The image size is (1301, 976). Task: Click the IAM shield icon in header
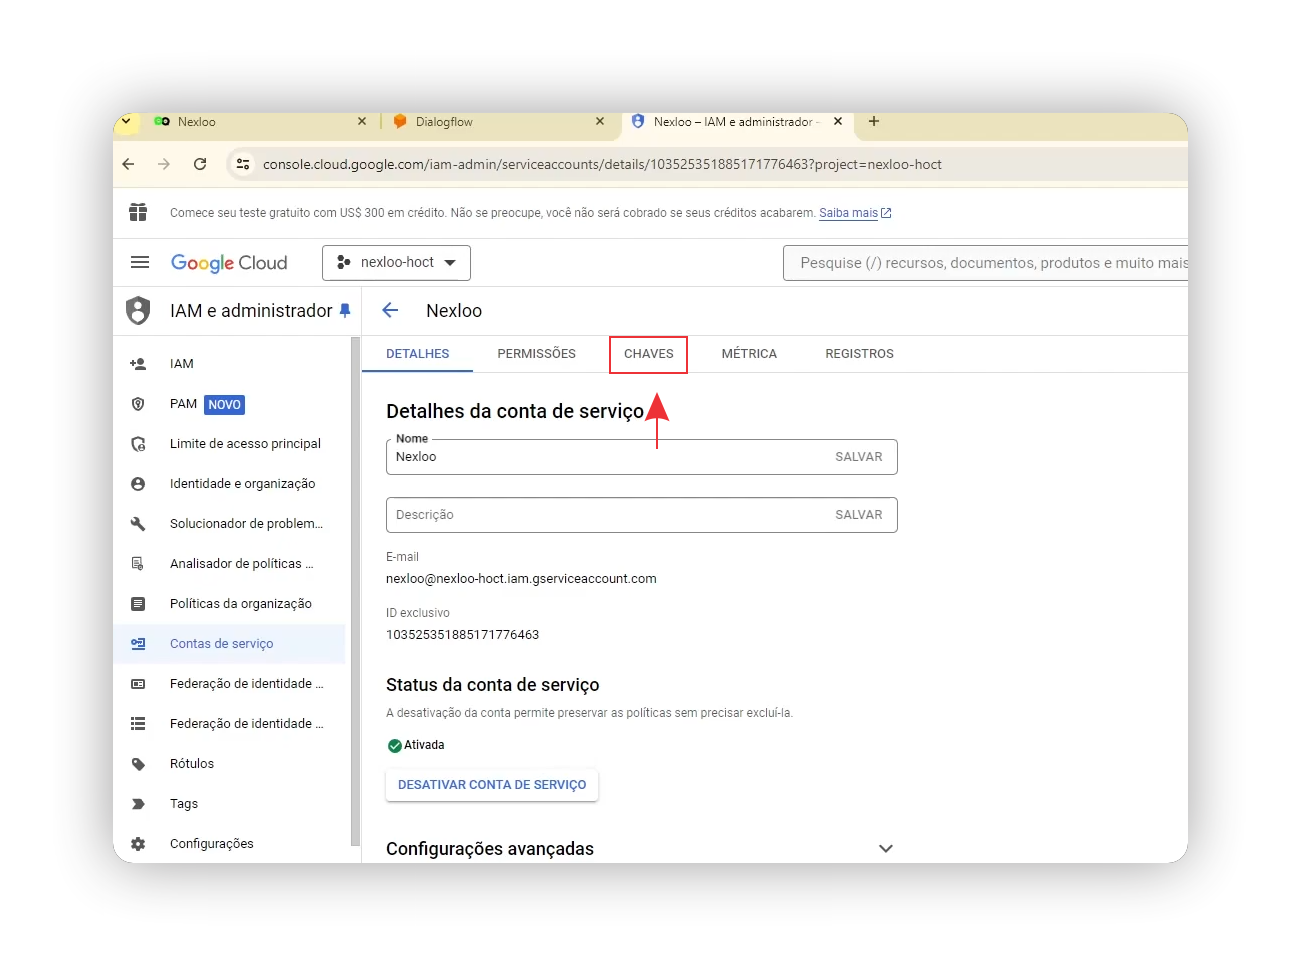138,311
